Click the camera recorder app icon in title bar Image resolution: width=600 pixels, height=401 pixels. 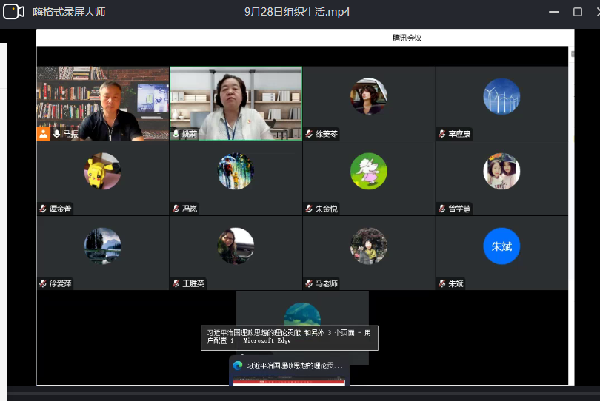14,11
